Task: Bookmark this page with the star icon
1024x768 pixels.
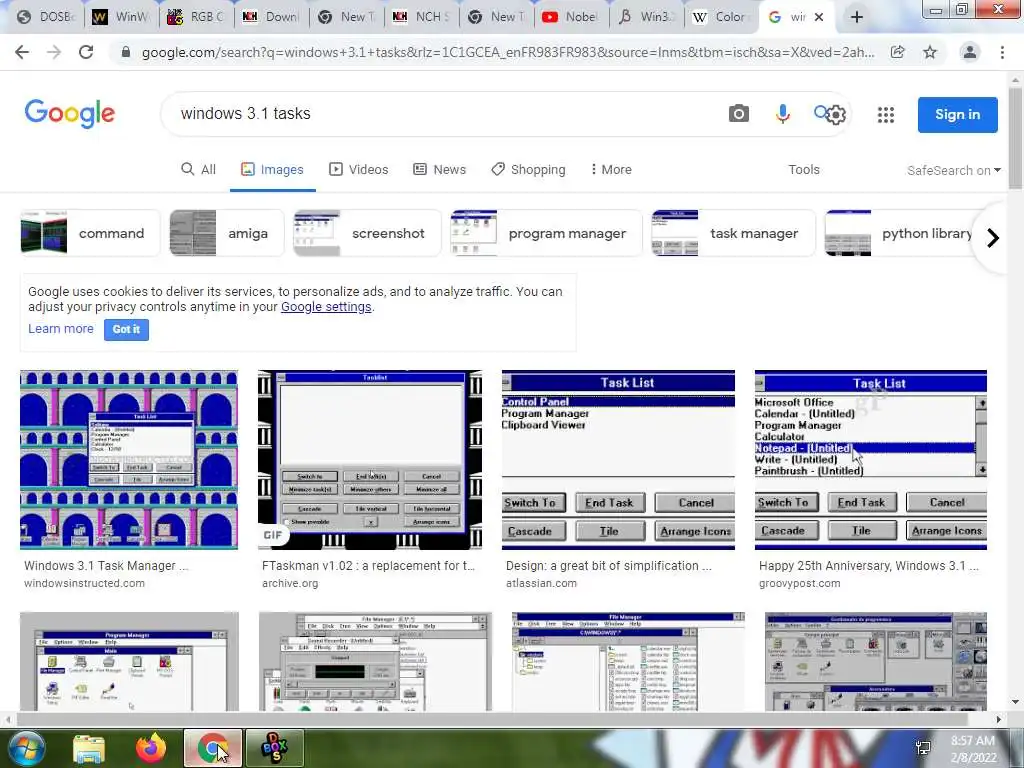Action: tap(930, 52)
